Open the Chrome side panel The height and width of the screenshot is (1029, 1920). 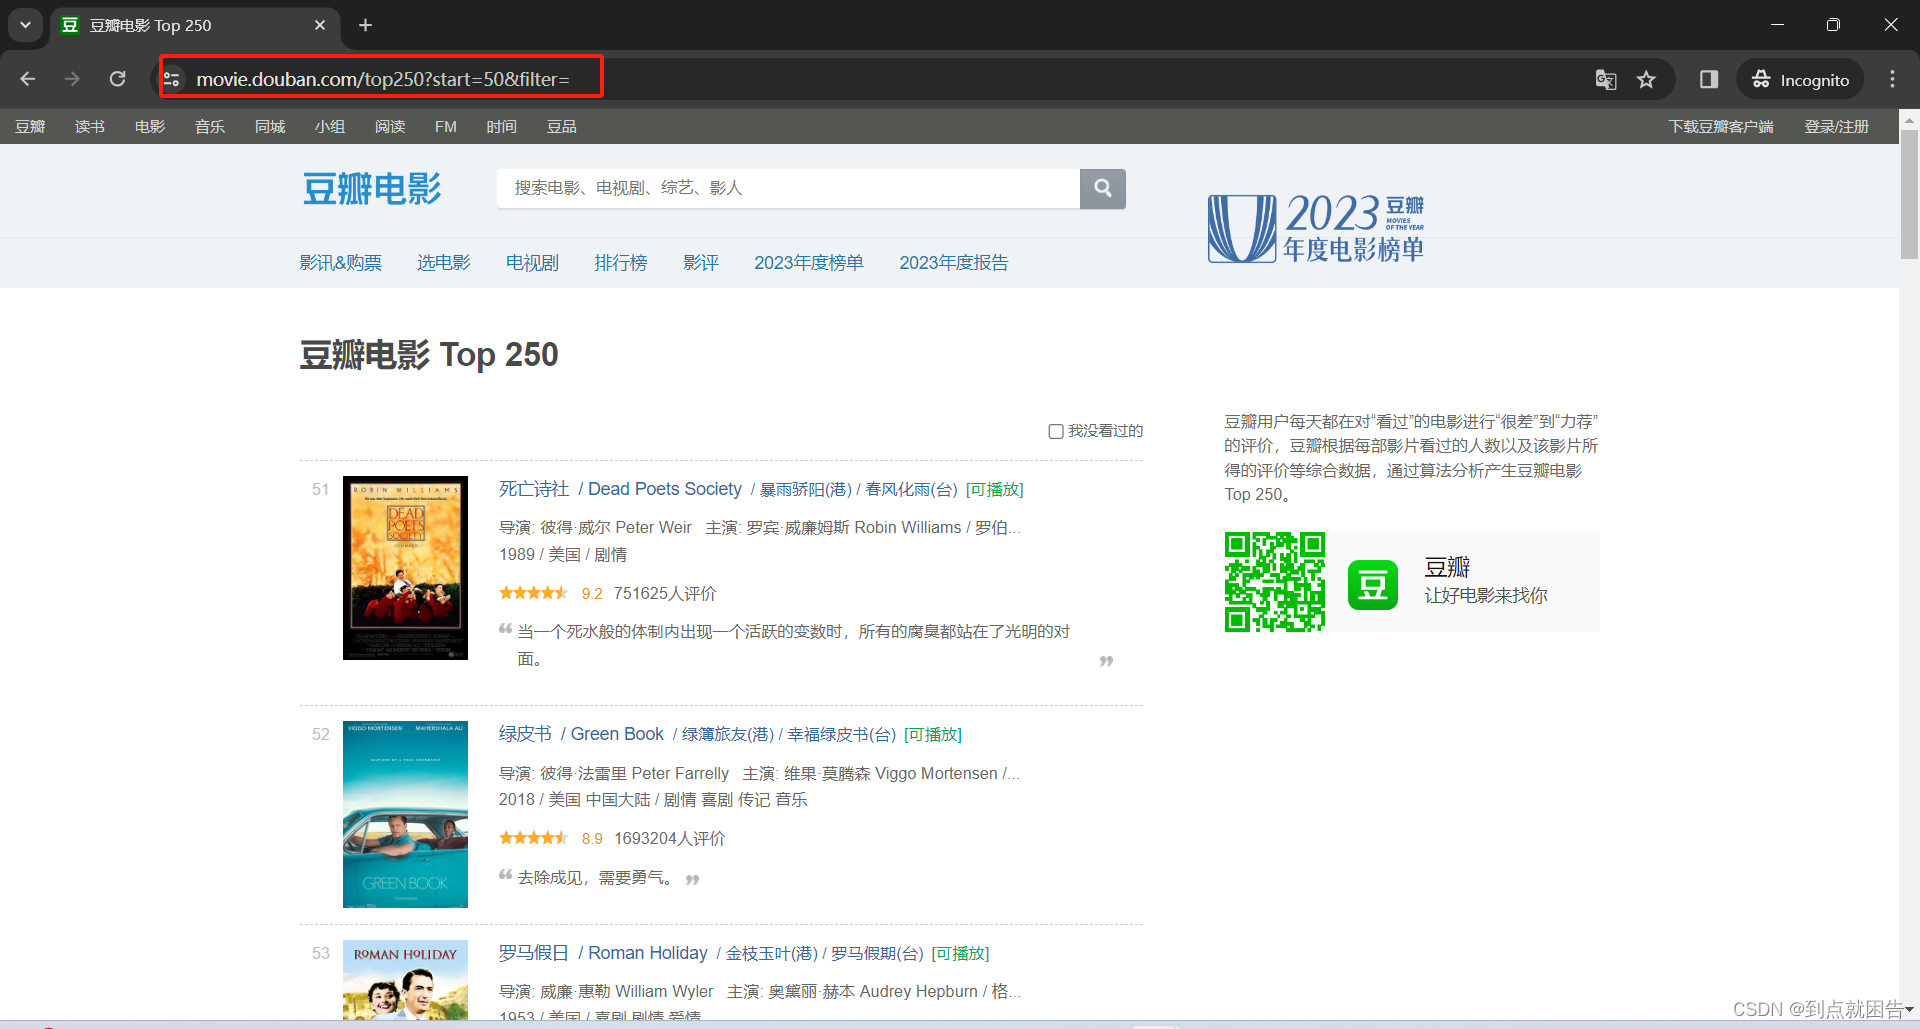[x=1708, y=79]
